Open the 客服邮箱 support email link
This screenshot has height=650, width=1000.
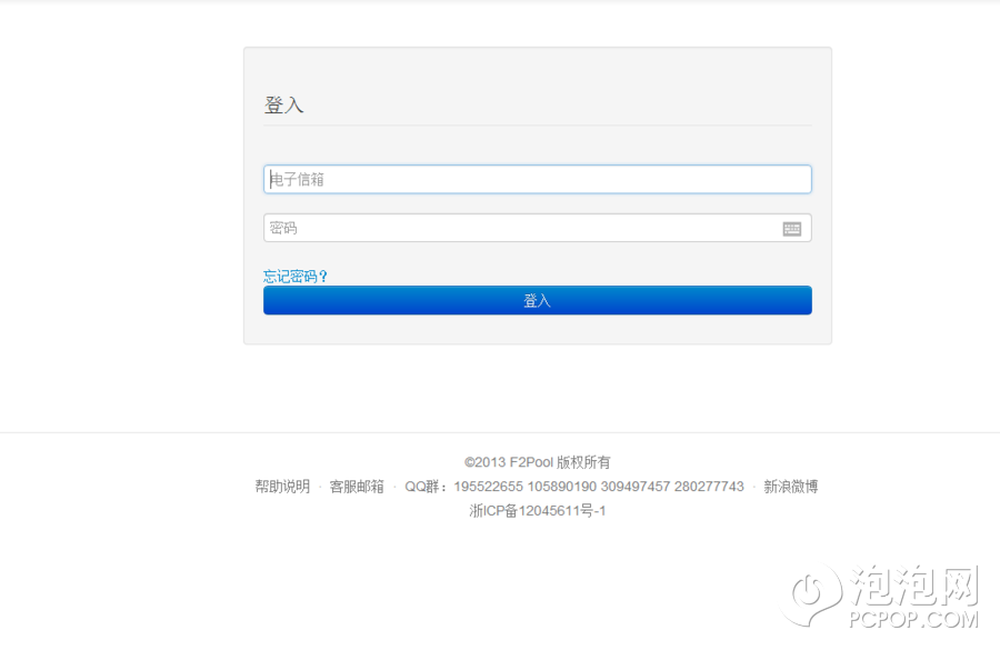point(357,487)
